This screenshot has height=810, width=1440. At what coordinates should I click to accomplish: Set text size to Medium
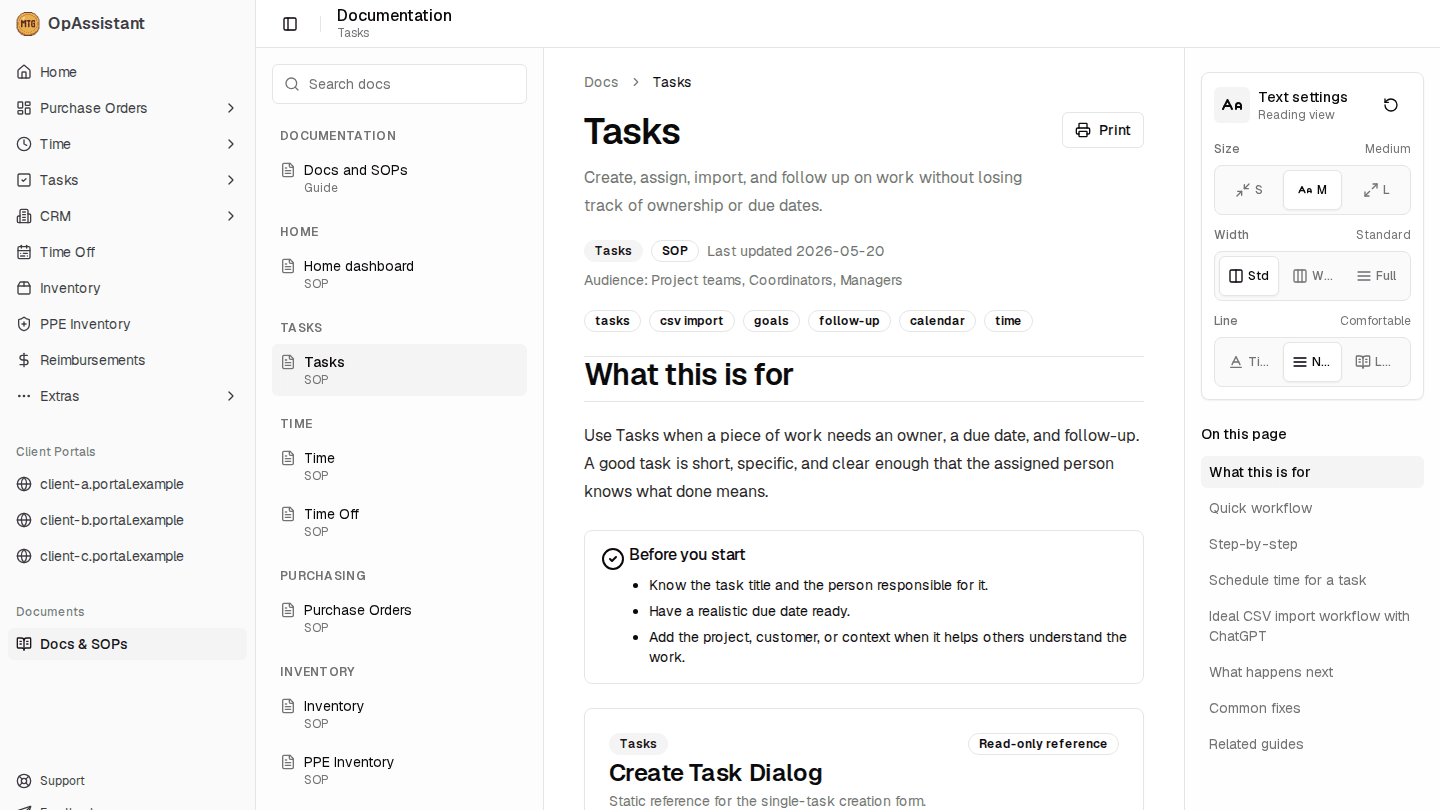tap(1312, 190)
